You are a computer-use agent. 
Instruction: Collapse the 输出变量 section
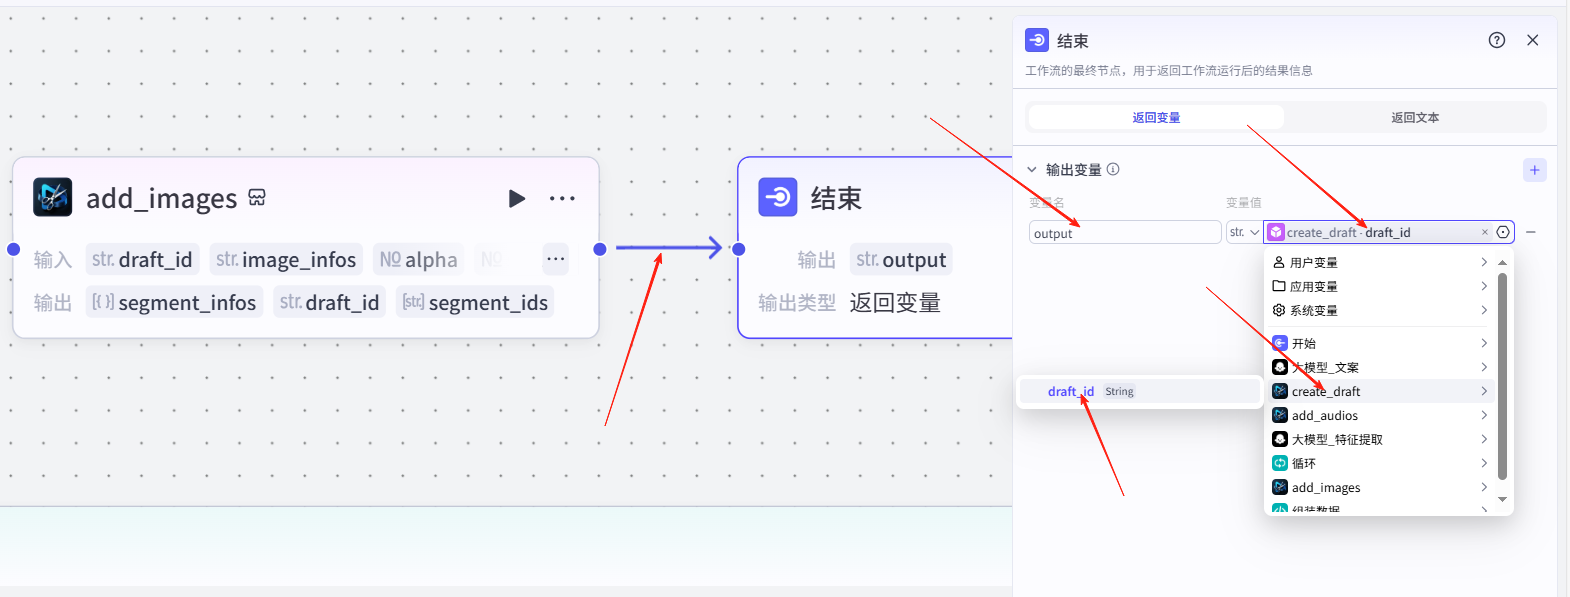(1032, 170)
